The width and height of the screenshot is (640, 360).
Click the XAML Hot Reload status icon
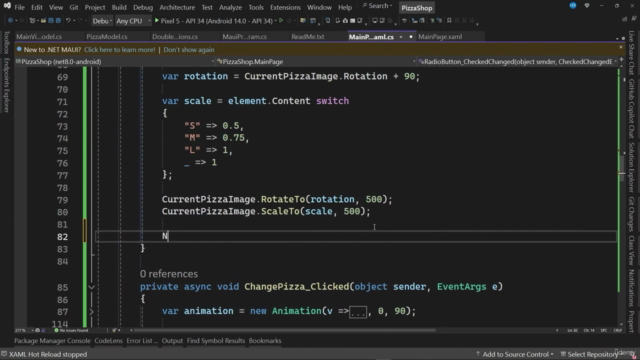pyautogui.click(x=4, y=354)
